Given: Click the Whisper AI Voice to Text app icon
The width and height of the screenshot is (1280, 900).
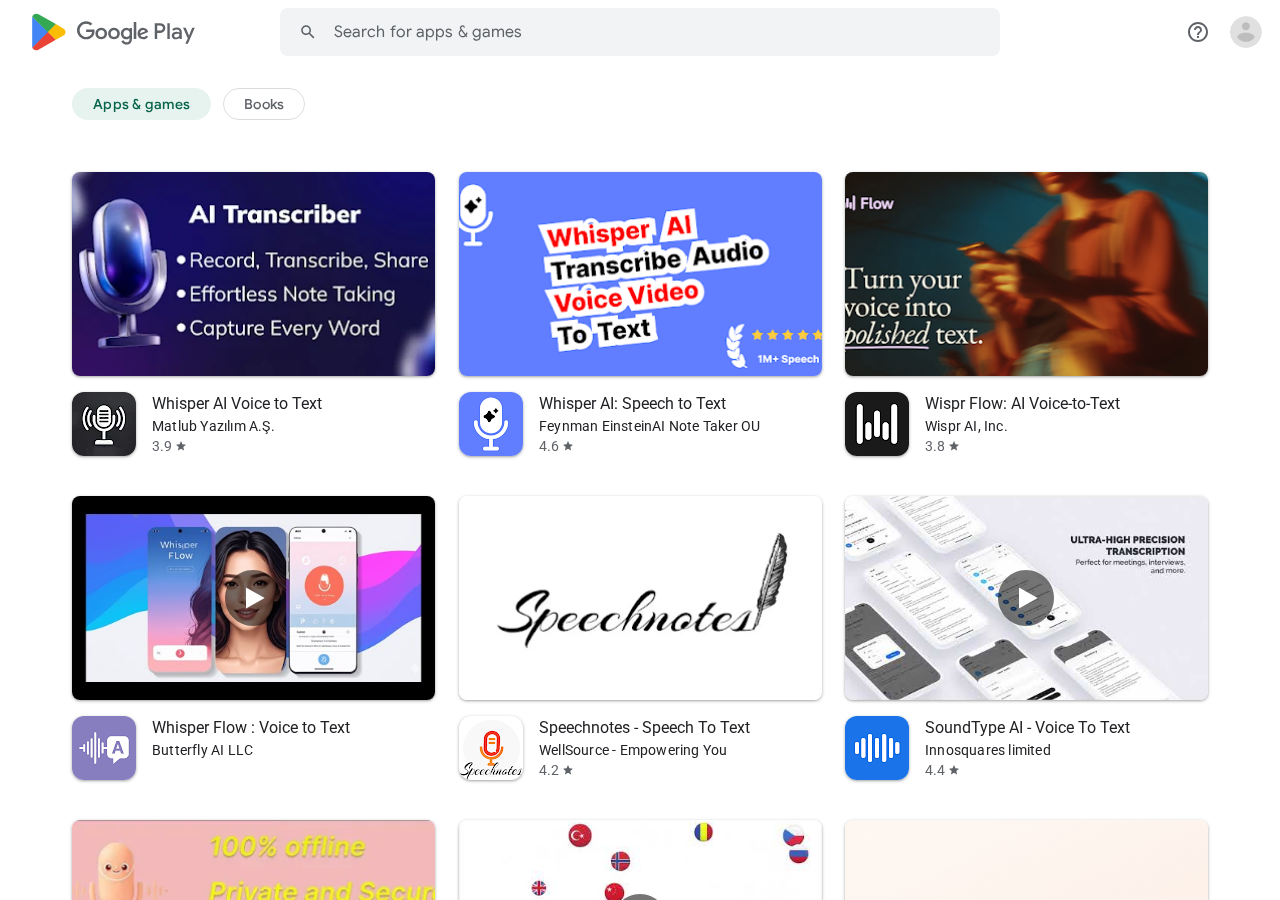Looking at the screenshot, I should [x=104, y=424].
